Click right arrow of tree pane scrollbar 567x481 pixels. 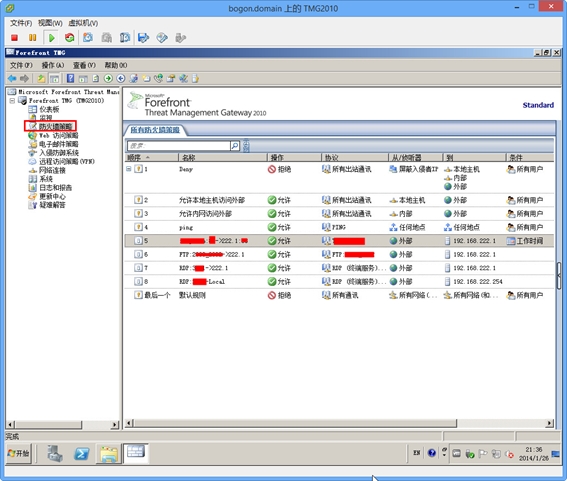[115, 425]
